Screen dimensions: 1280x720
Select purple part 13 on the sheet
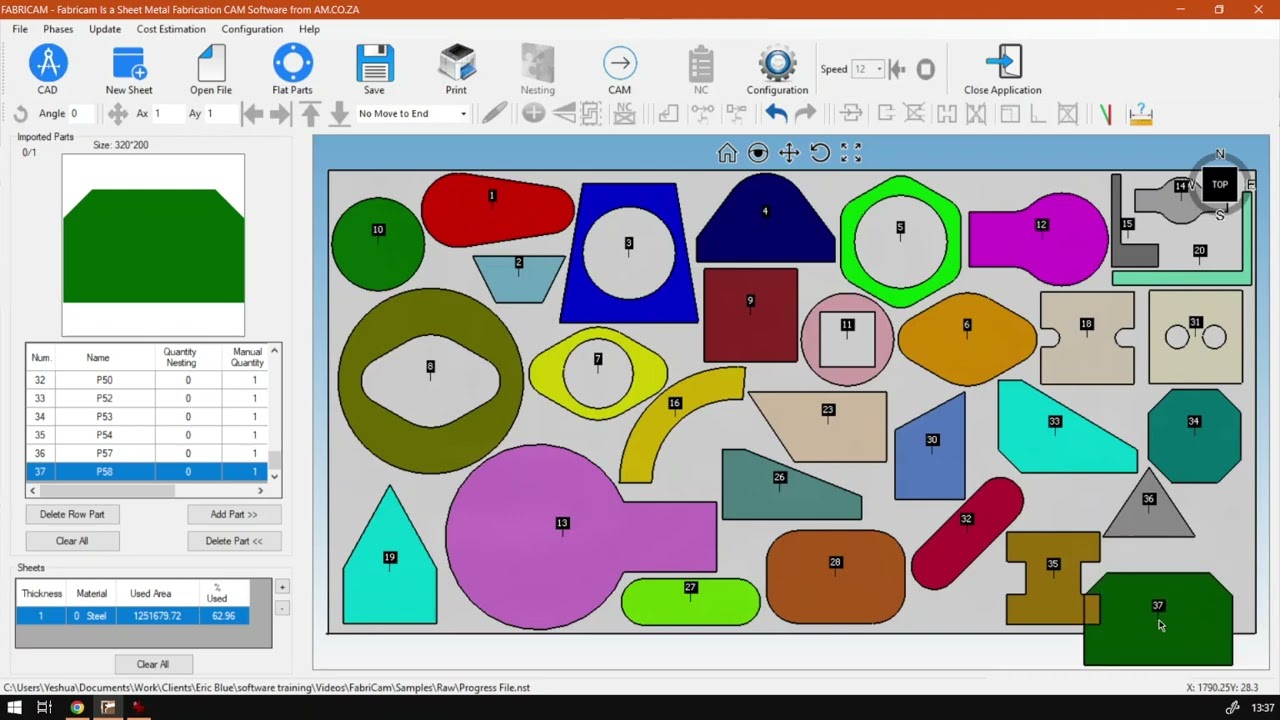coord(580,537)
